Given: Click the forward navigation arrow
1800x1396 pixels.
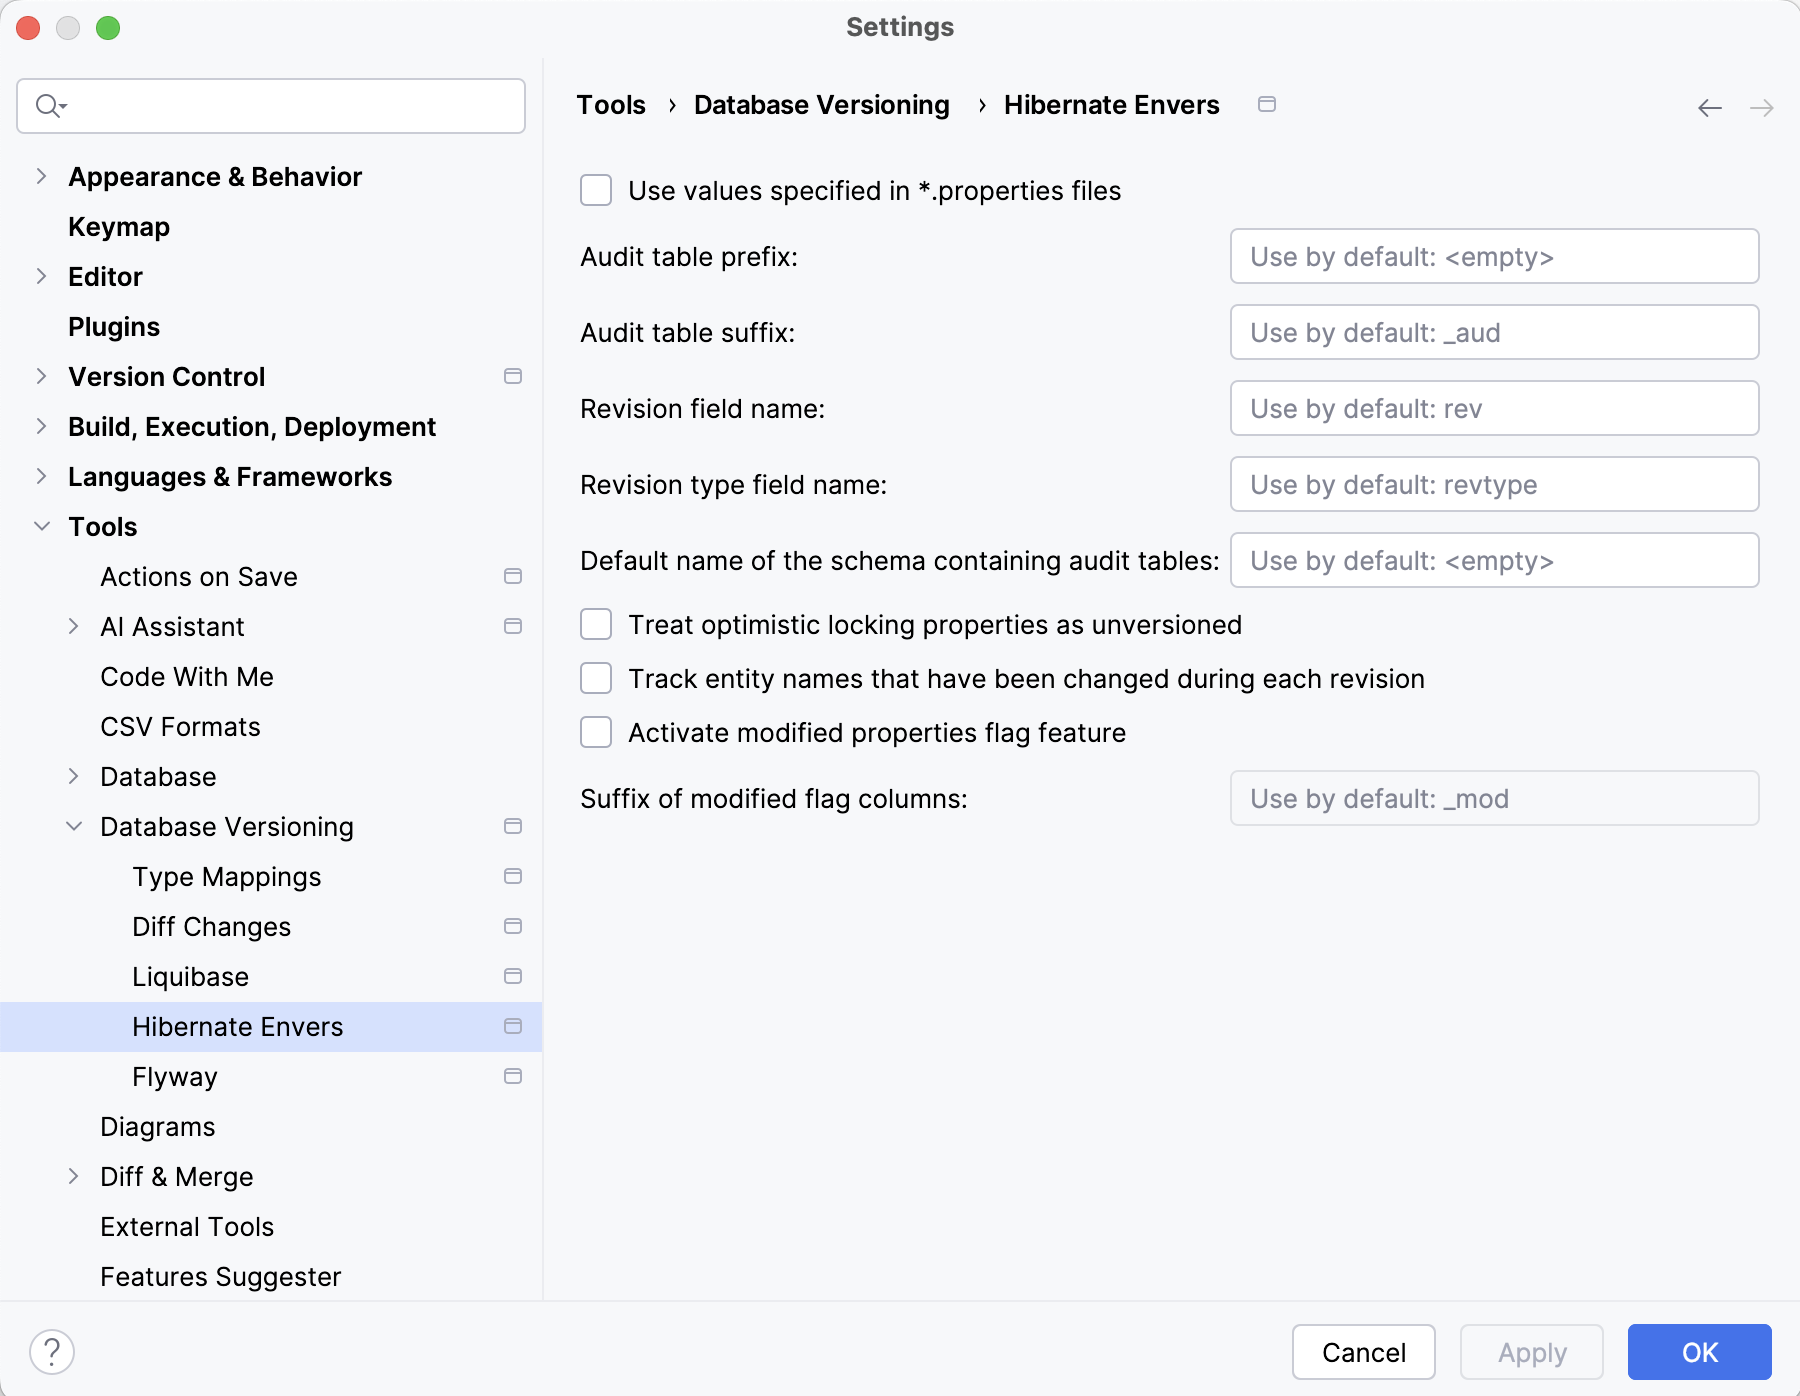Looking at the screenshot, I should pos(1760,106).
